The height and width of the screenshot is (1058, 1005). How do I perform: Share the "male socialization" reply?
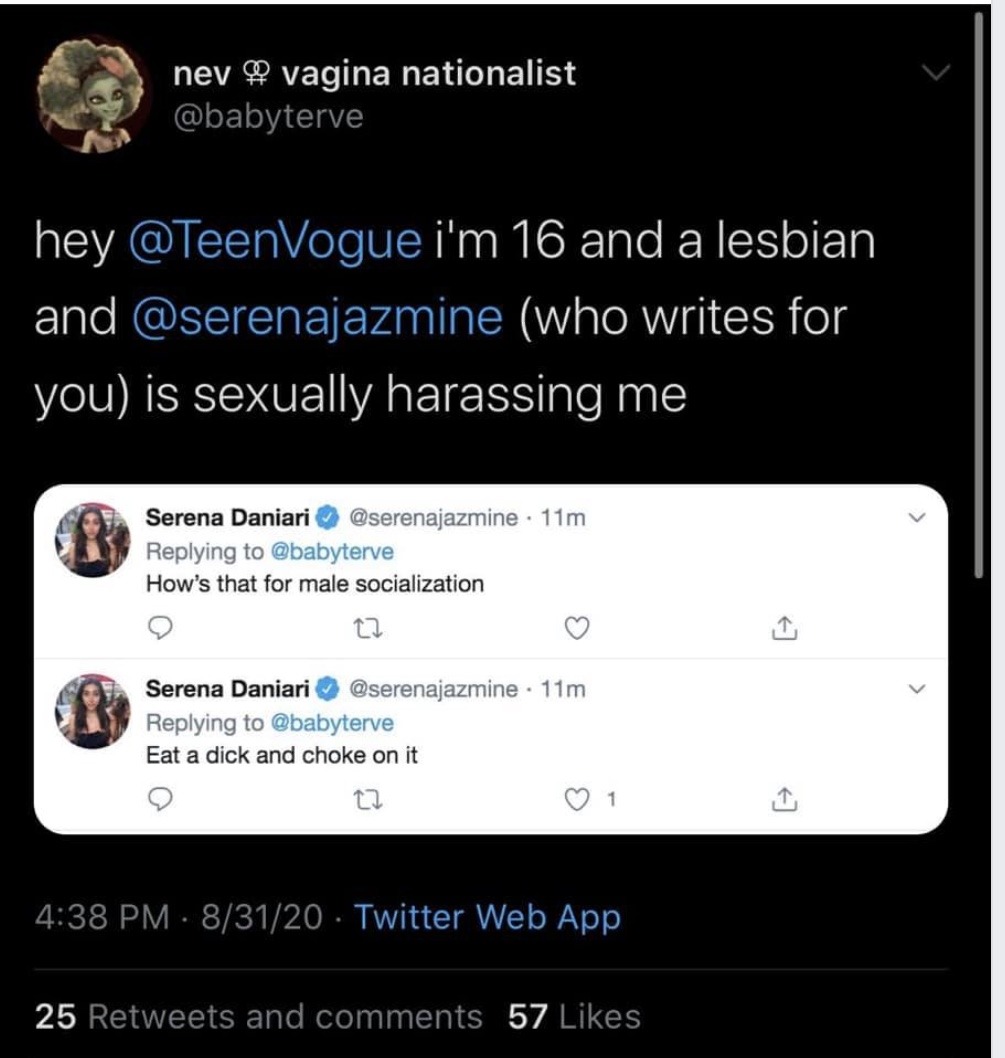(x=785, y=628)
